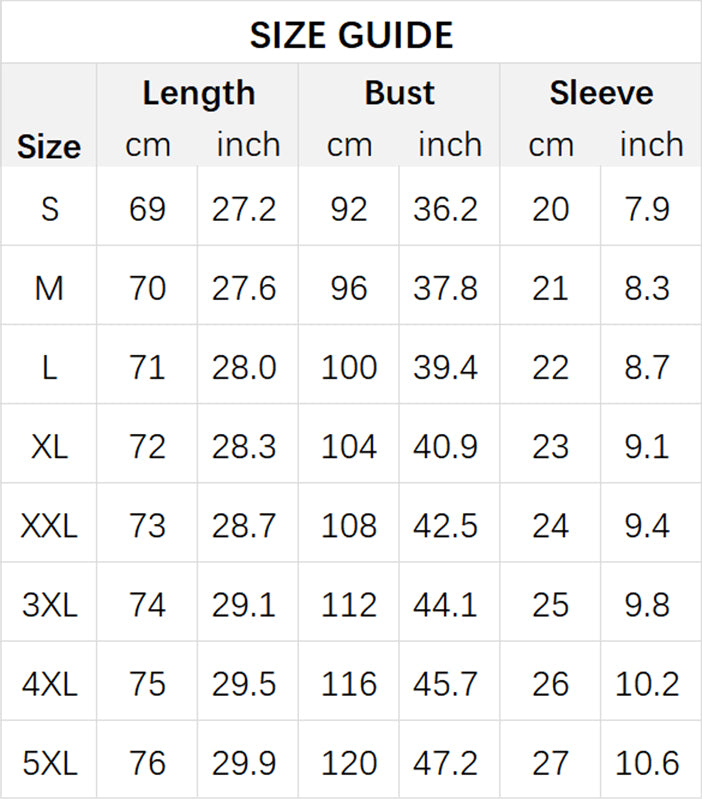Click the 27.2 inch length cell
Image resolution: width=702 pixels, height=799 pixels.
pos(244,209)
